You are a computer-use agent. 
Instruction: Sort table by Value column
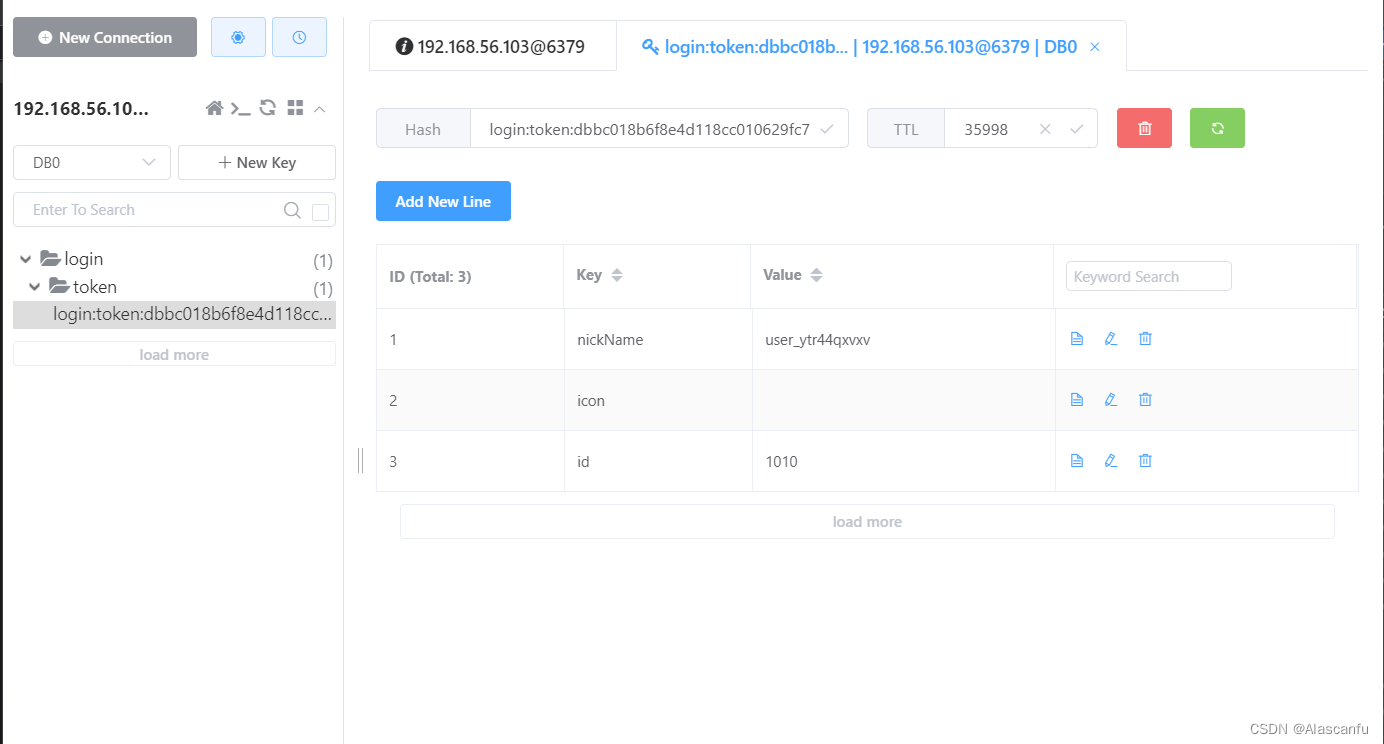coord(817,275)
